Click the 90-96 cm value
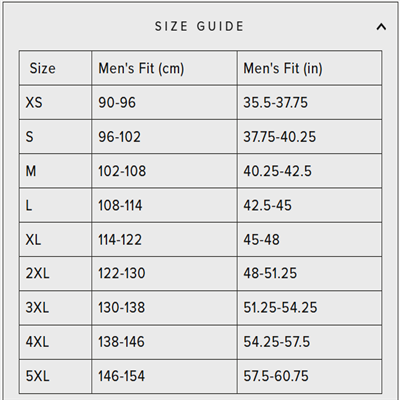The height and width of the screenshot is (400, 400). 117,102
